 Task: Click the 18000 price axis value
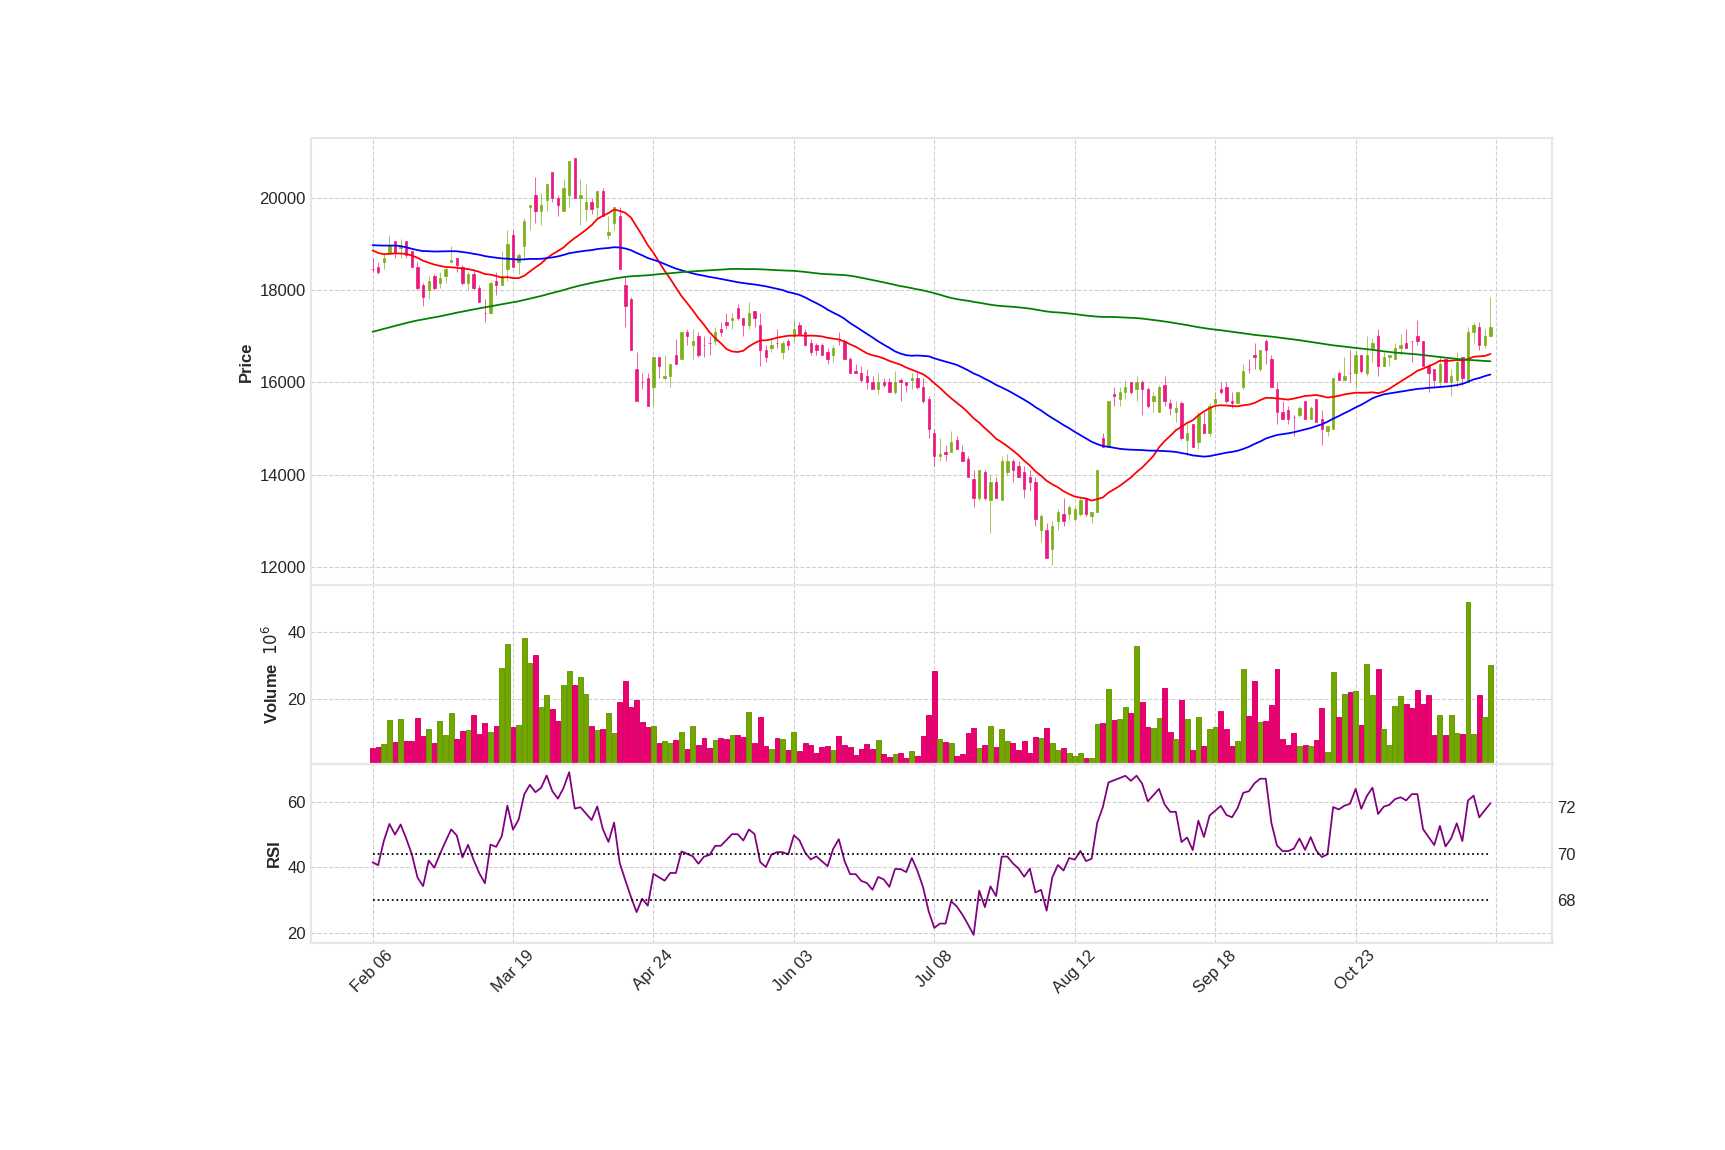(x=282, y=291)
